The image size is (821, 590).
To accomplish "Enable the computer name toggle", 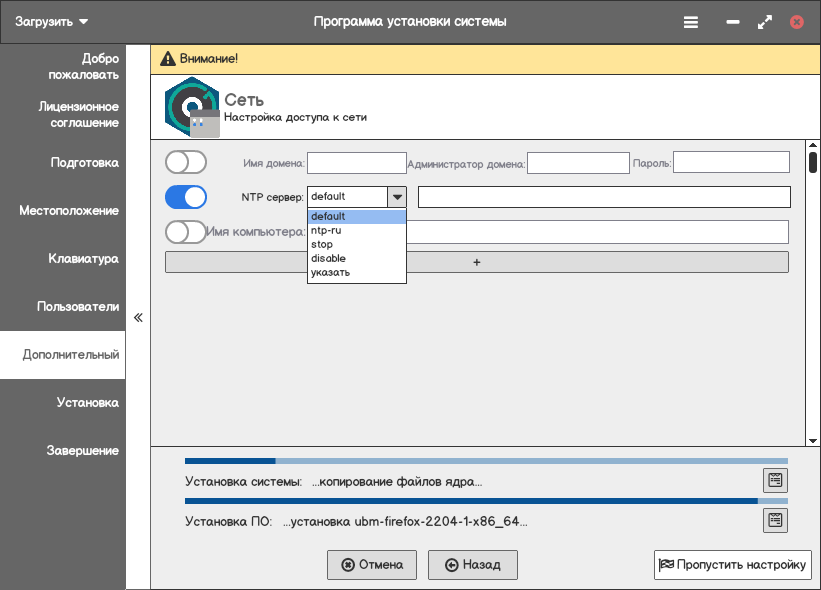I will tap(186, 232).
